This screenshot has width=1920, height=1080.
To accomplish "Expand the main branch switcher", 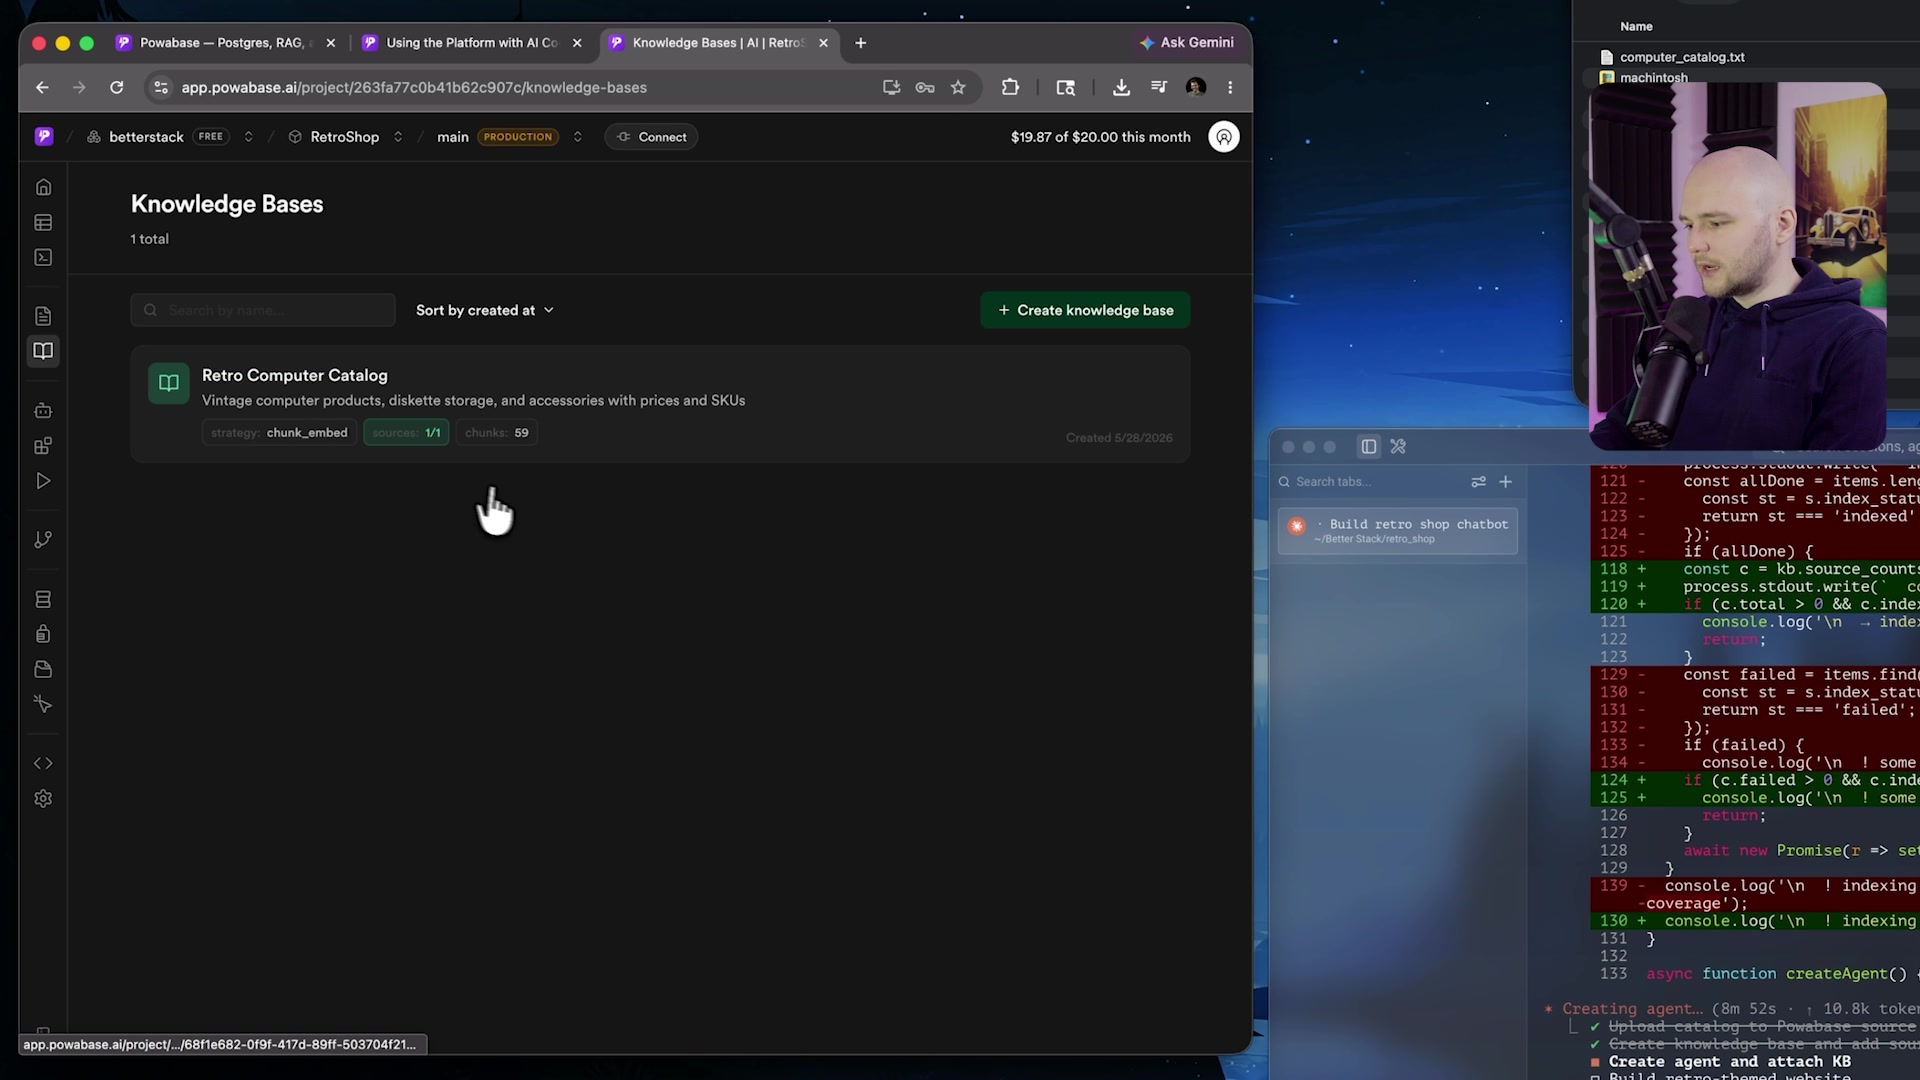I will pos(577,137).
